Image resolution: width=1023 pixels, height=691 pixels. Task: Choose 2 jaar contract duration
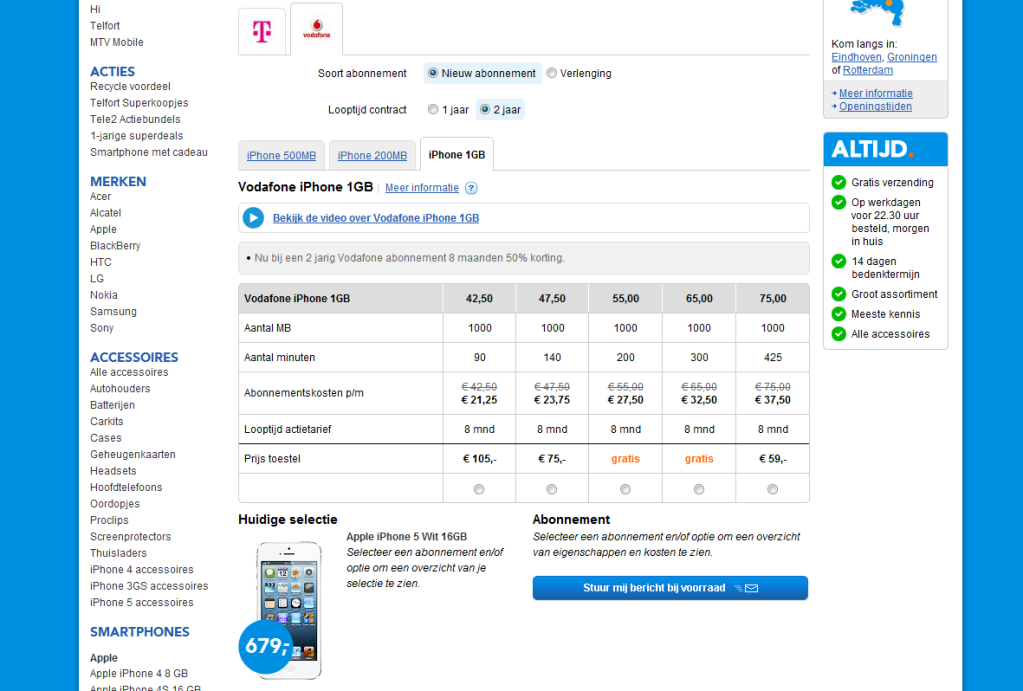(x=485, y=110)
